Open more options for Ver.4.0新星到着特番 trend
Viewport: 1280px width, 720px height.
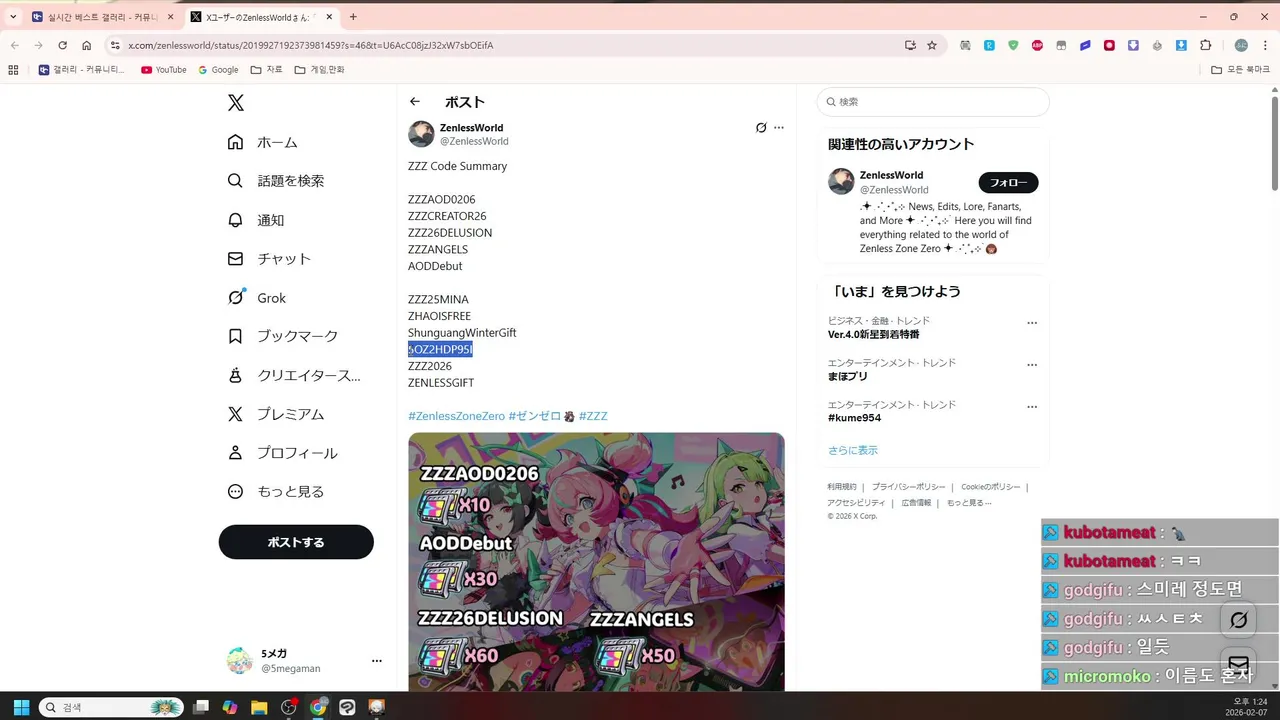[x=1032, y=323]
